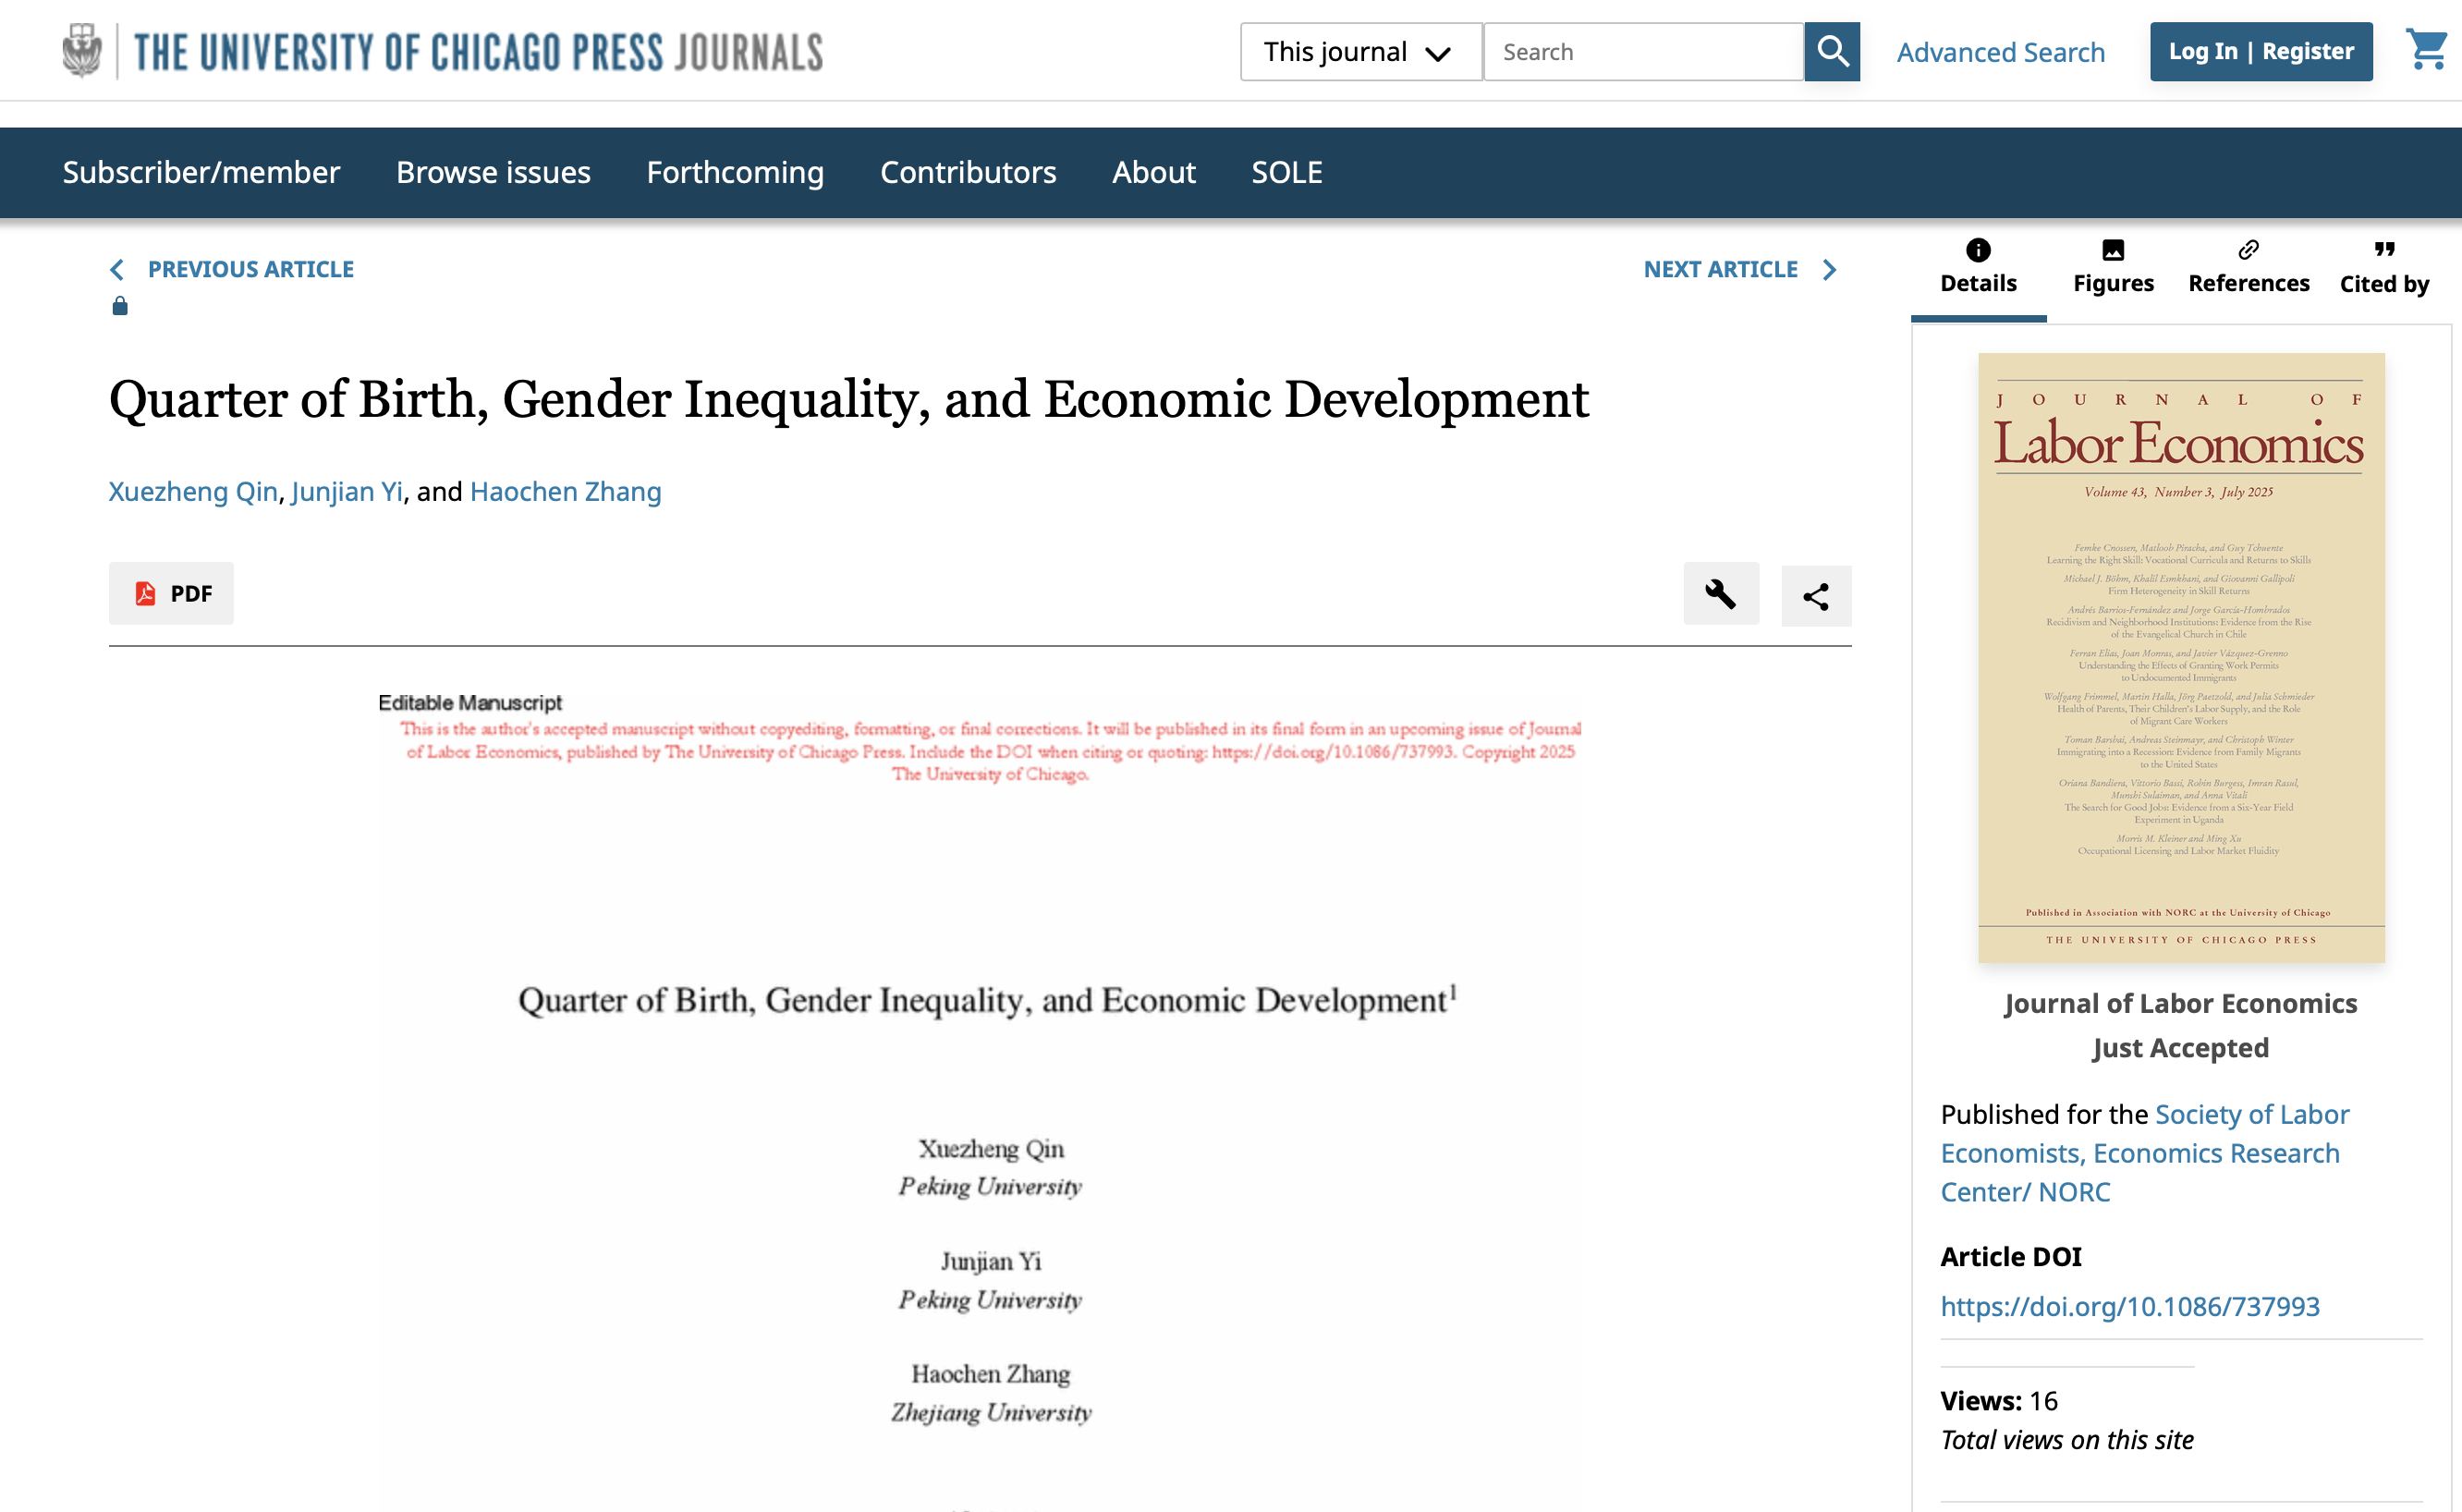
Task: Click the Log In | Register button
Action: click(2261, 51)
